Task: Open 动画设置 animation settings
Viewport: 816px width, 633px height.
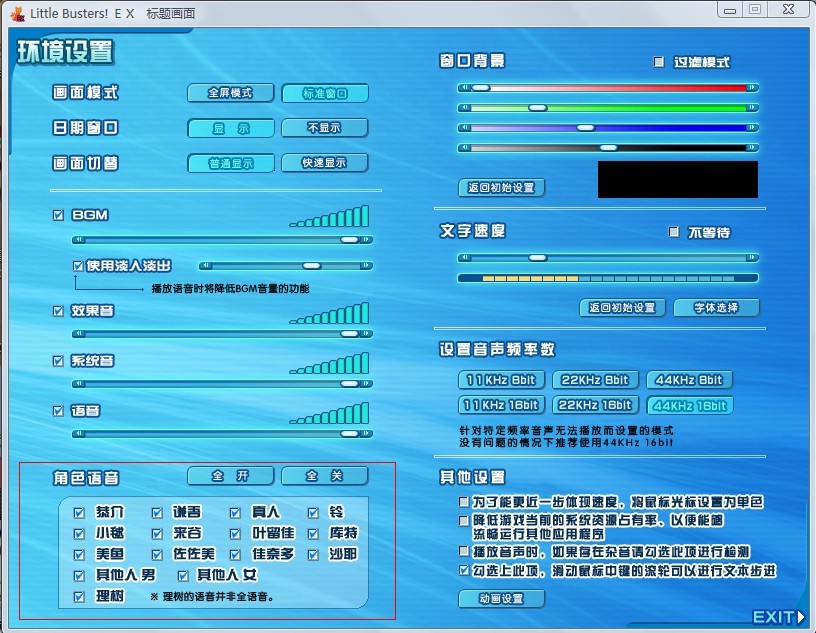Action: (x=502, y=599)
